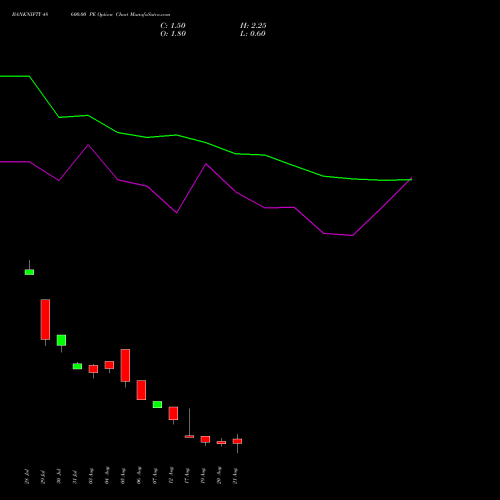This screenshot has width=500, height=500.
Task: Click the '30 Jul' date label
Action: tap(59, 477)
